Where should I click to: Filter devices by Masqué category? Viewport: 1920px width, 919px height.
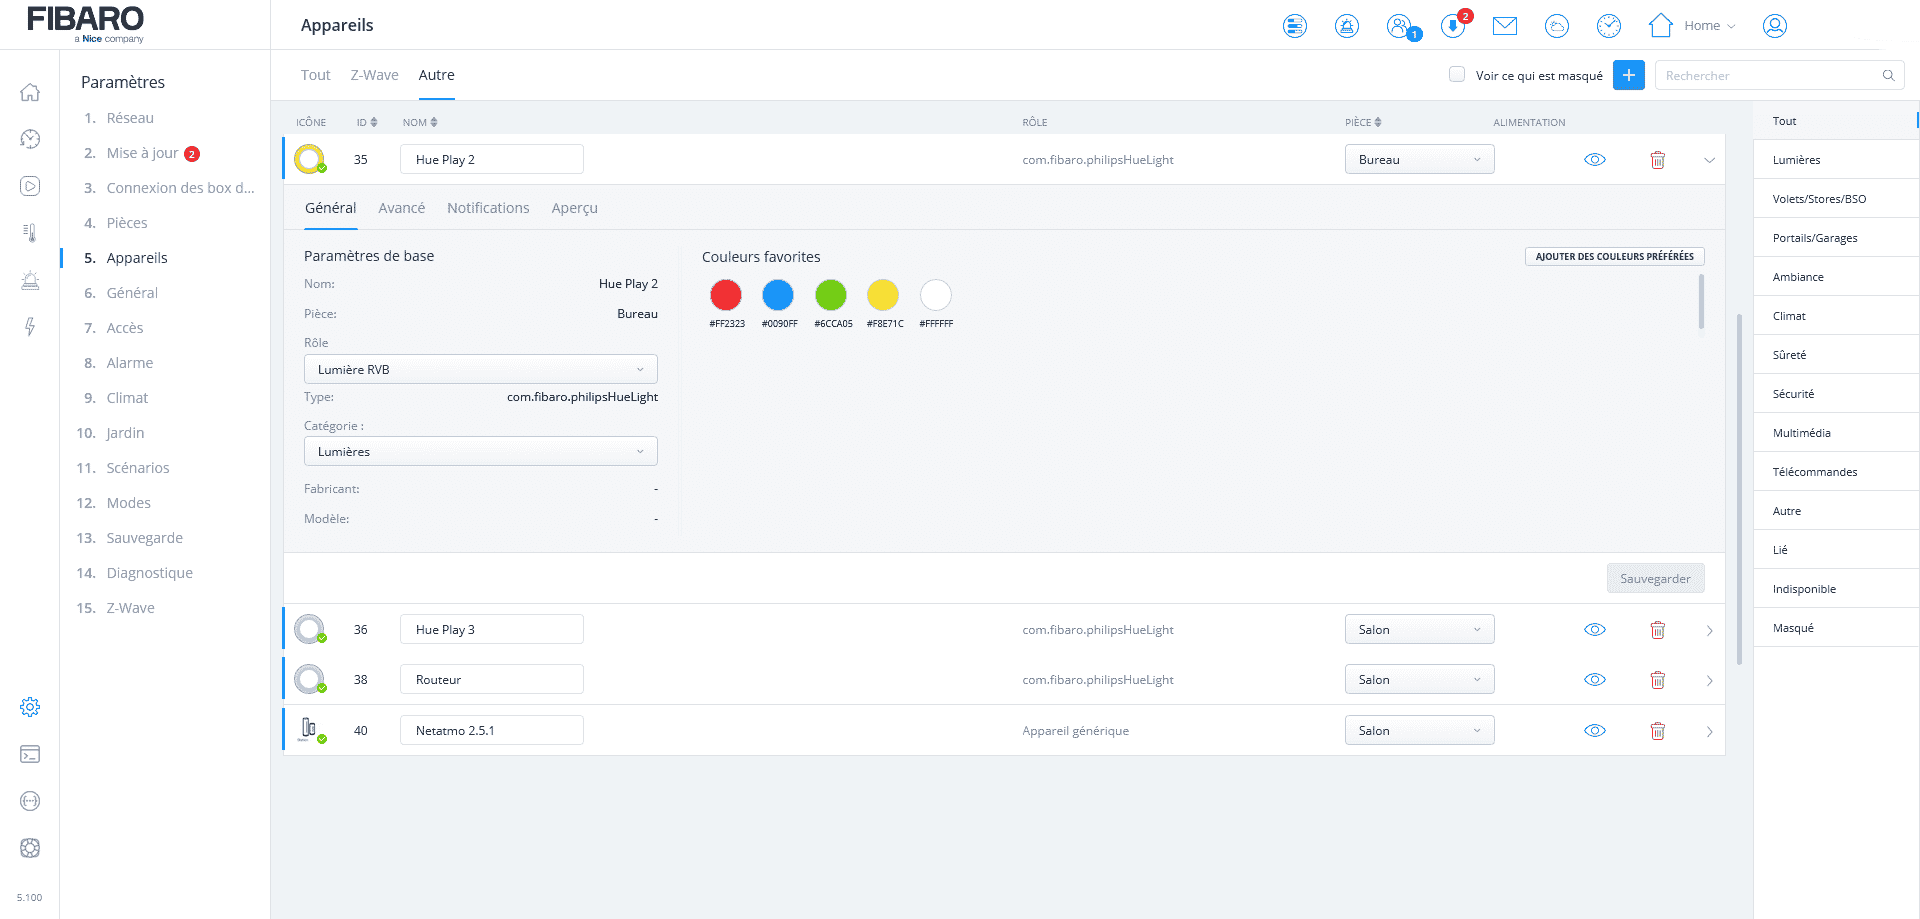pos(1835,628)
